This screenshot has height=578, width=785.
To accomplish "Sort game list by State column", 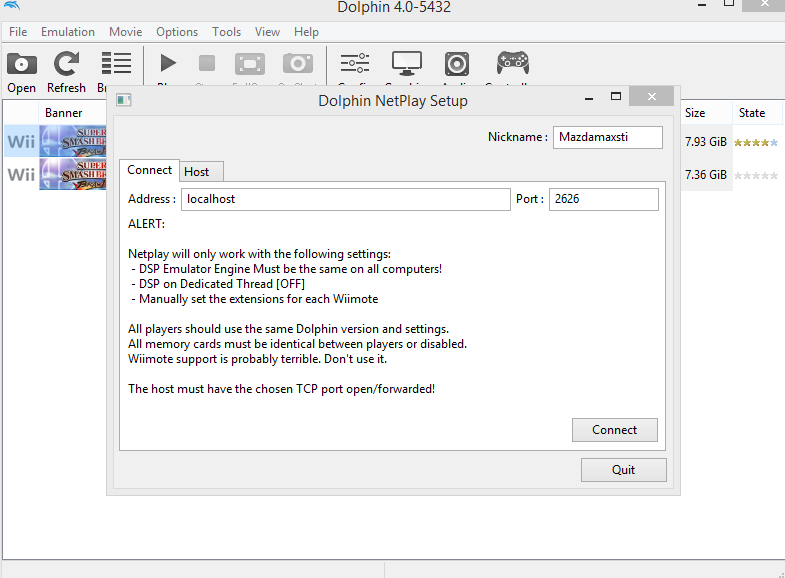I will point(757,113).
